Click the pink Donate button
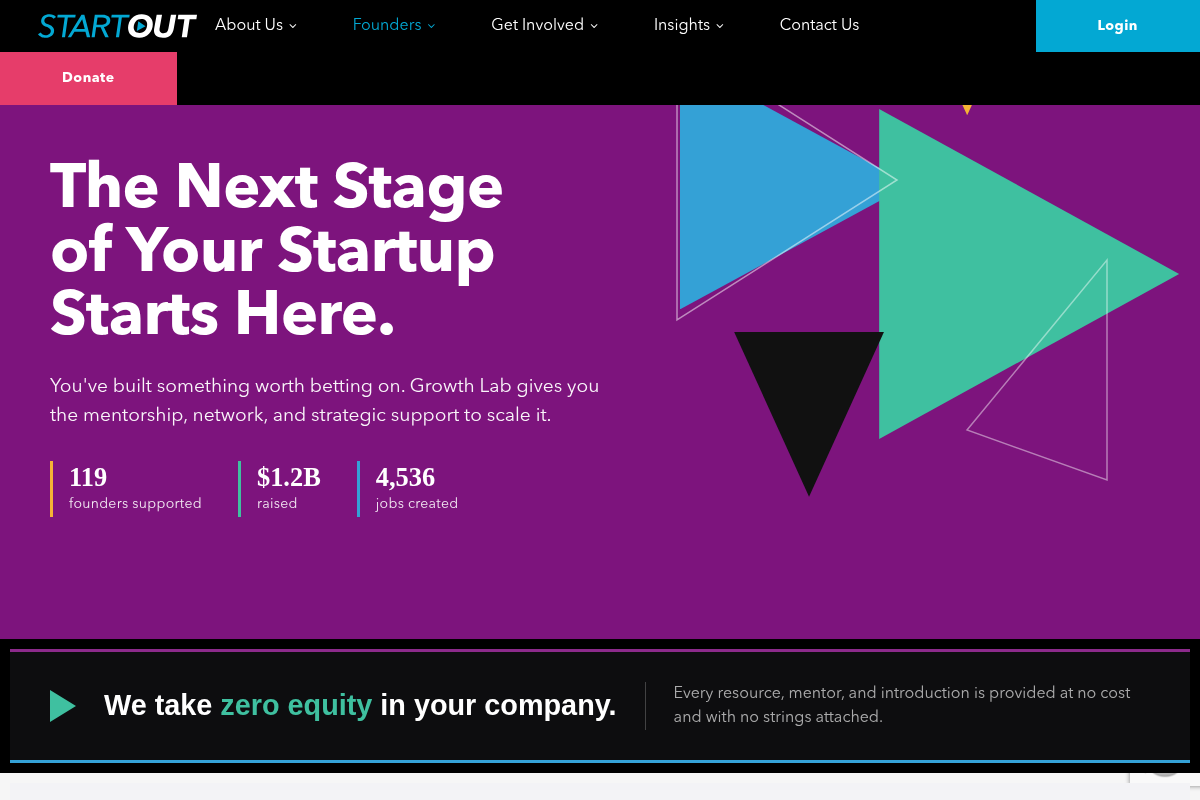This screenshot has width=1200, height=800. pos(88,78)
